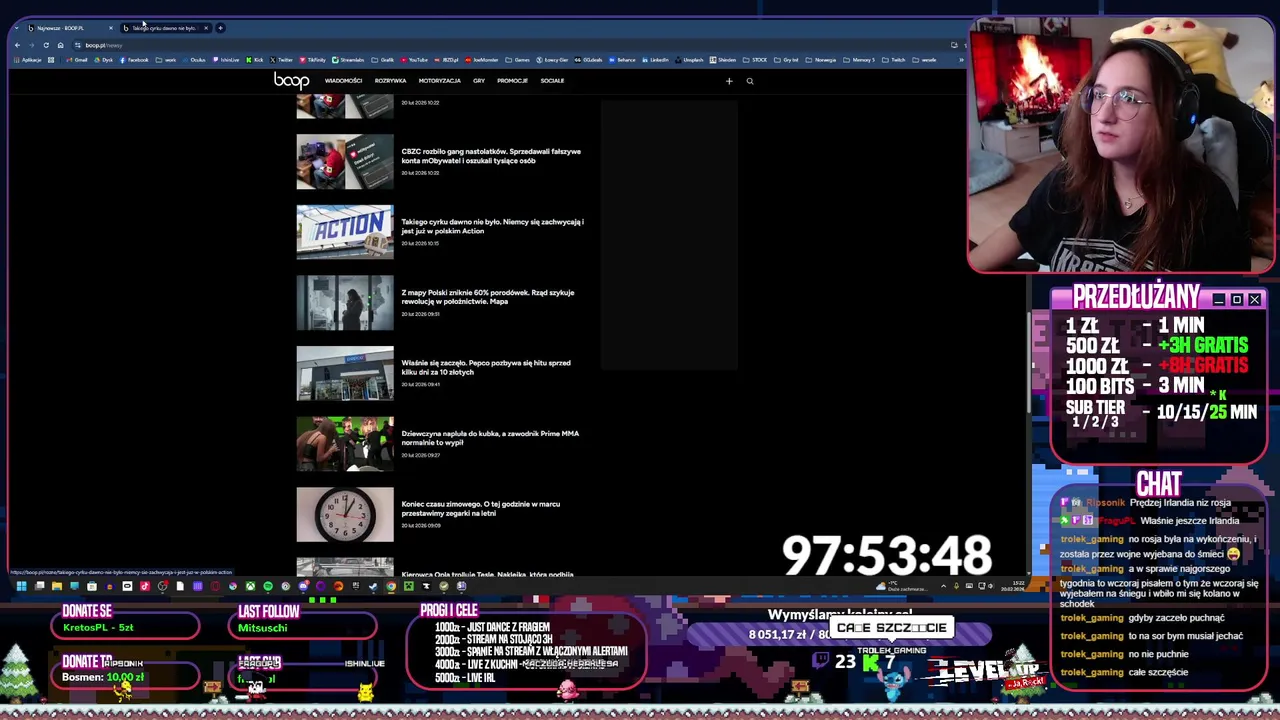The width and height of the screenshot is (1280, 720).
Task: Open the Windows Start menu
Action: pos(21,586)
